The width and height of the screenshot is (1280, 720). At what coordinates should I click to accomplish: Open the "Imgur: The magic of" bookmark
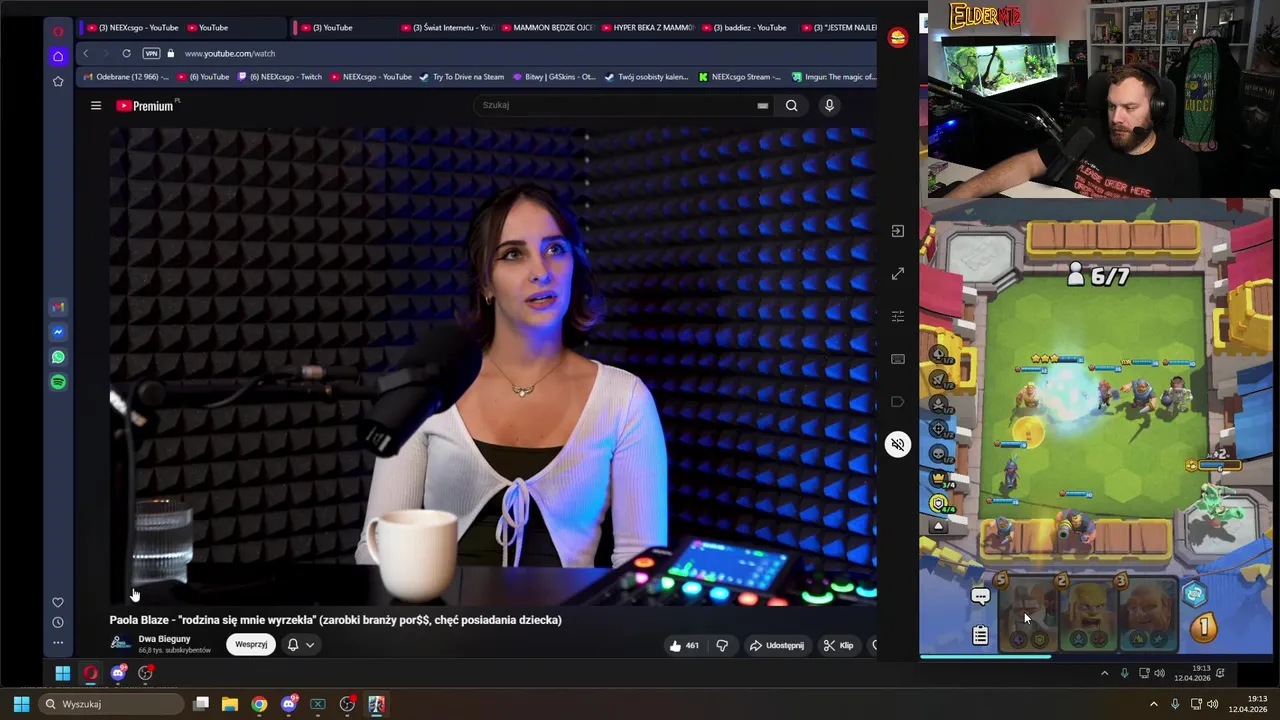(833, 77)
